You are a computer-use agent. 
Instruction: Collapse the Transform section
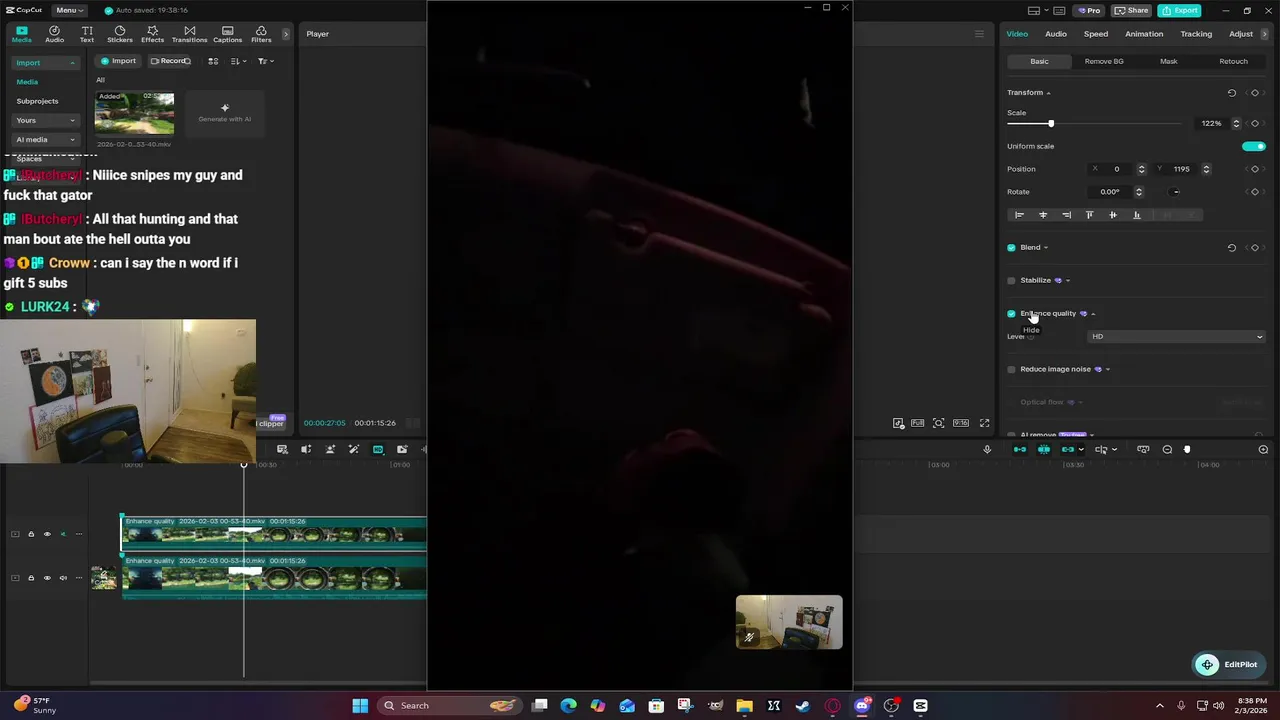[1048, 93]
